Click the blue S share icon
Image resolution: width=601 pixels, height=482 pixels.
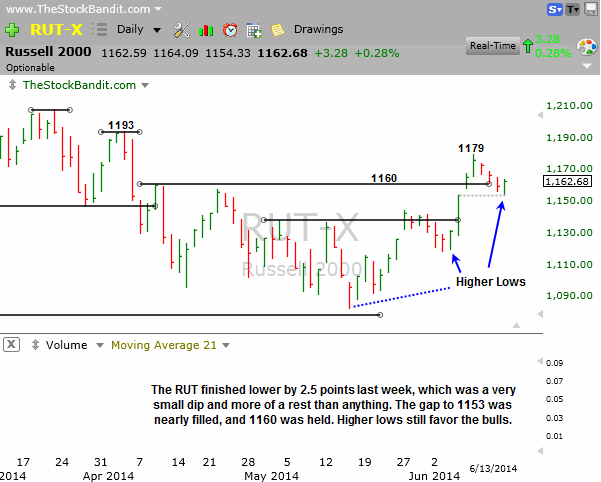[x=555, y=9]
